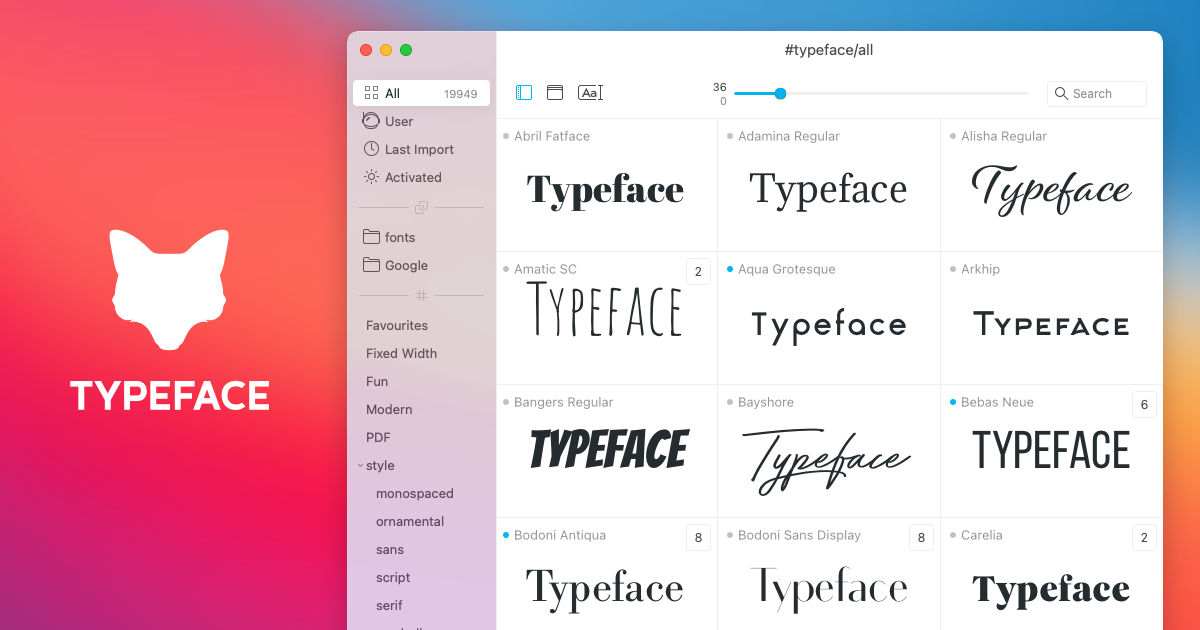Open the Google folder icon
The width and height of the screenshot is (1200, 630).
click(371, 265)
